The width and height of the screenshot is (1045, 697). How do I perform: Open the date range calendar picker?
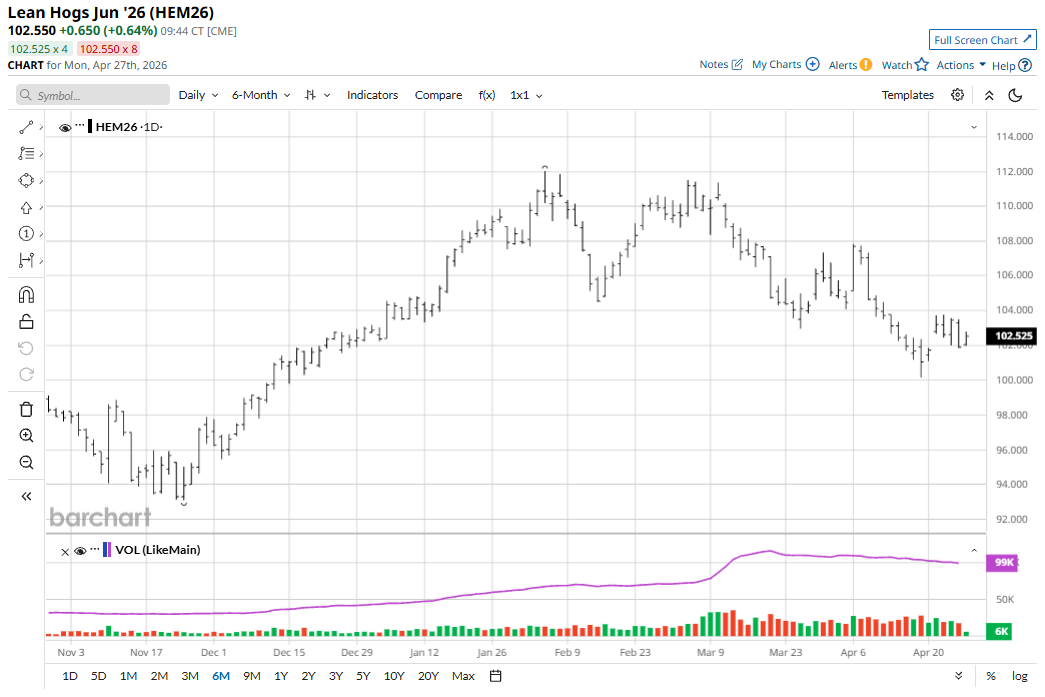(x=495, y=676)
